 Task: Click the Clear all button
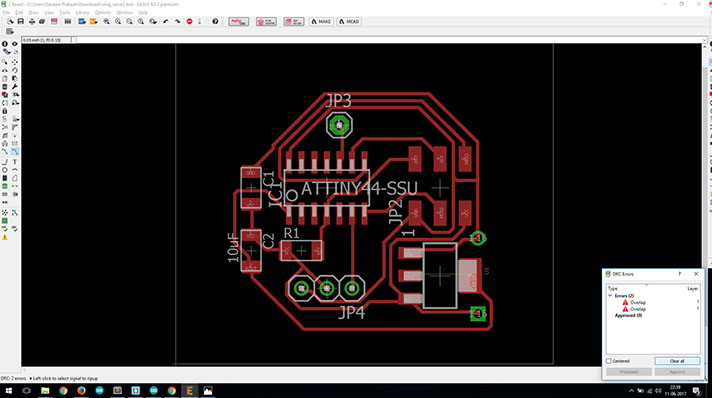[677, 361]
